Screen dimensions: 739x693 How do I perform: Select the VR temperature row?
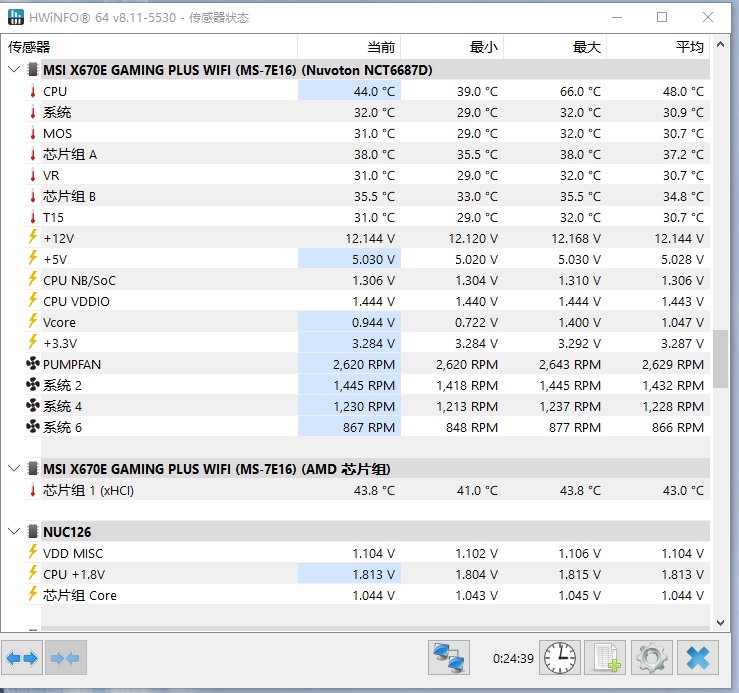[x=367, y=175]
